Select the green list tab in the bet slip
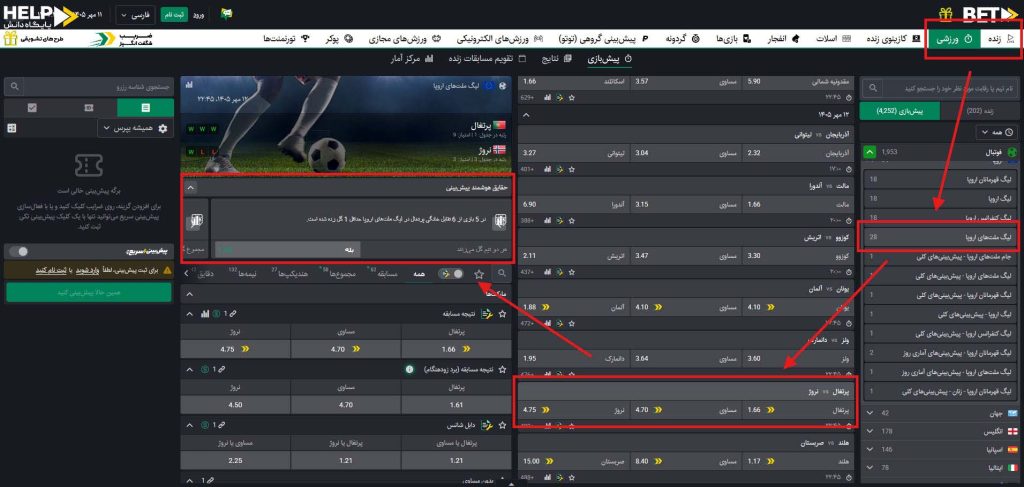Screen dimensions: 1024x487 pyautogui.click(x=146, y=108)
